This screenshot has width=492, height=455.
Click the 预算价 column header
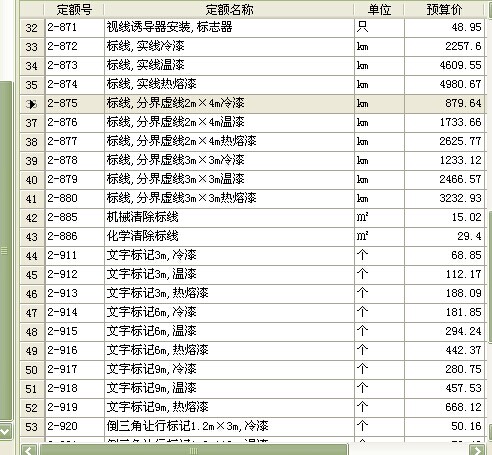pyautogui.click(x=444, y=9)
